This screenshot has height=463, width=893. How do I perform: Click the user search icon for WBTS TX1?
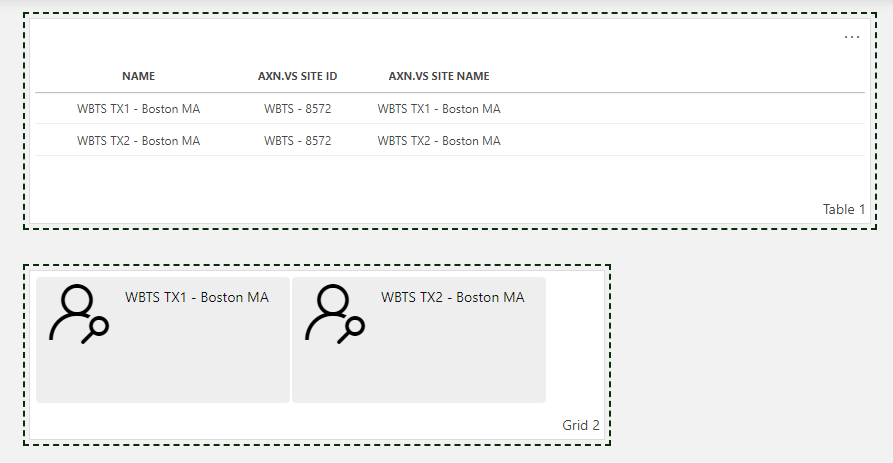pos(79,314)
